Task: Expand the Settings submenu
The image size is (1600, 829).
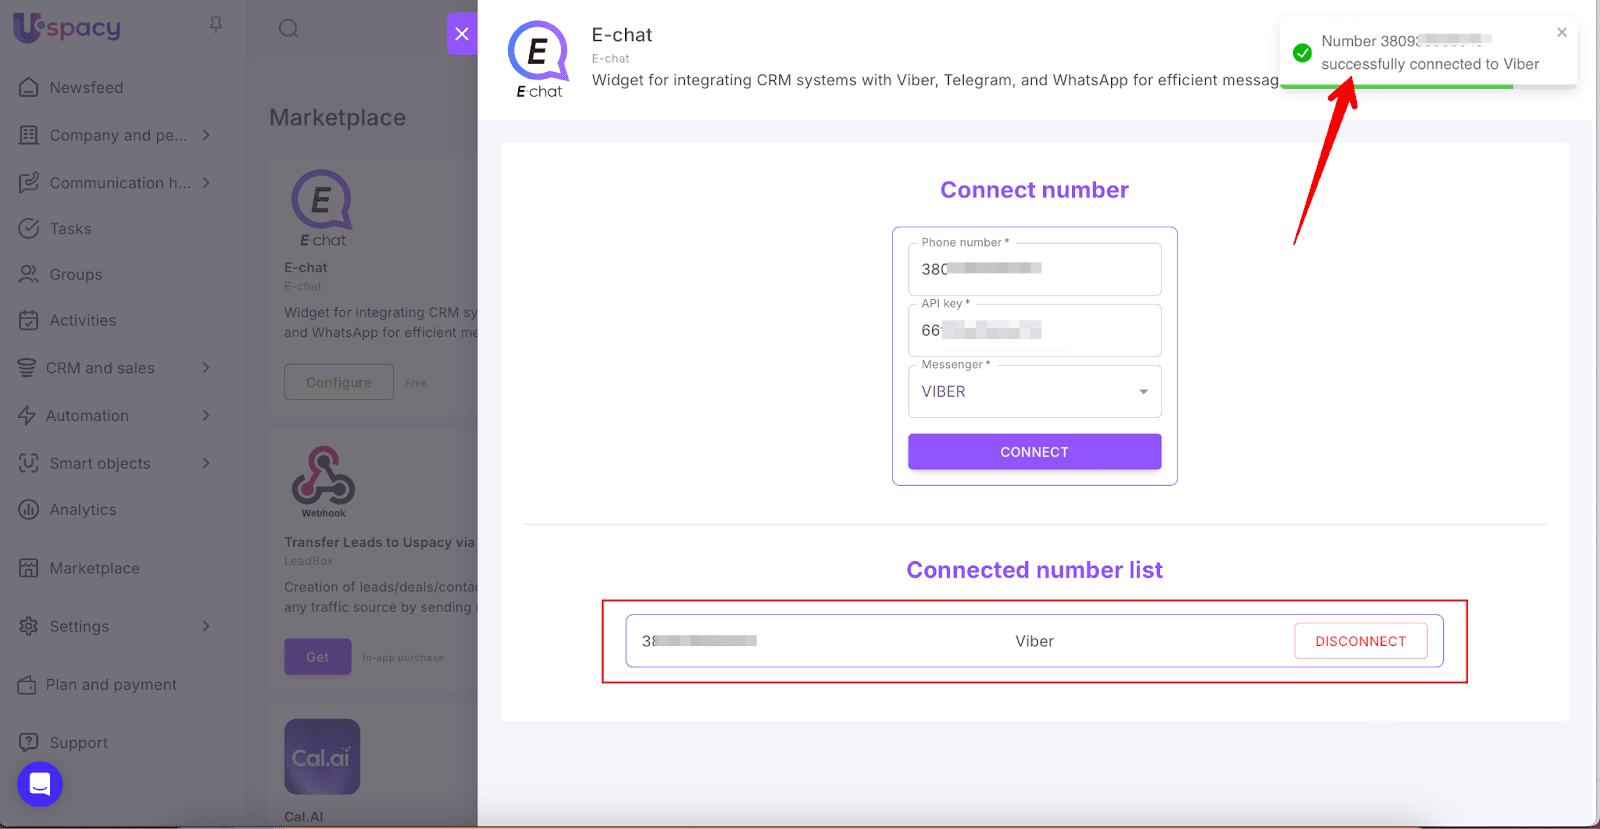Action: (115, 626)
